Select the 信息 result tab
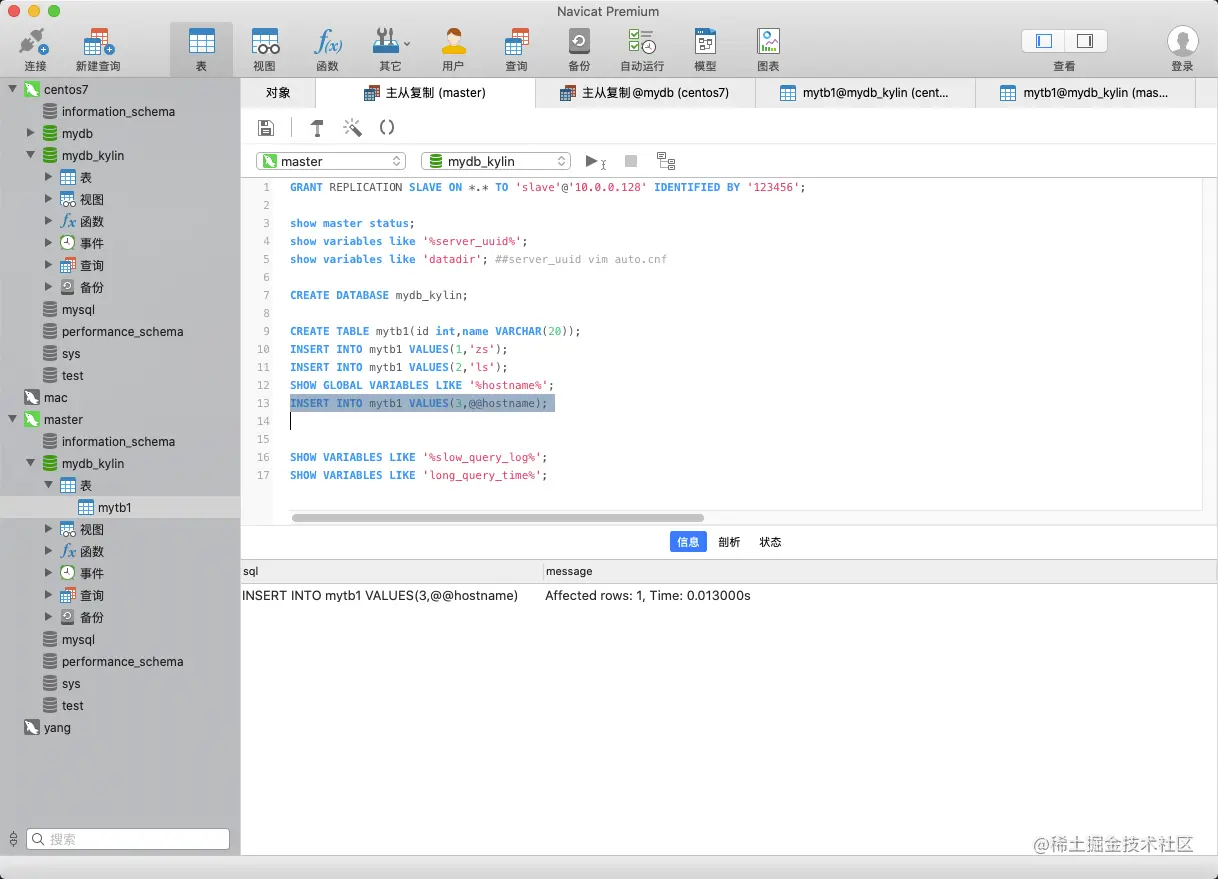 688,542
